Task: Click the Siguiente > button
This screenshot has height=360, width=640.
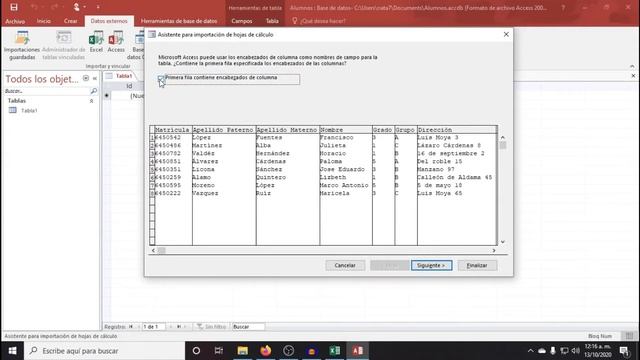Action: (x=431, y=265)
